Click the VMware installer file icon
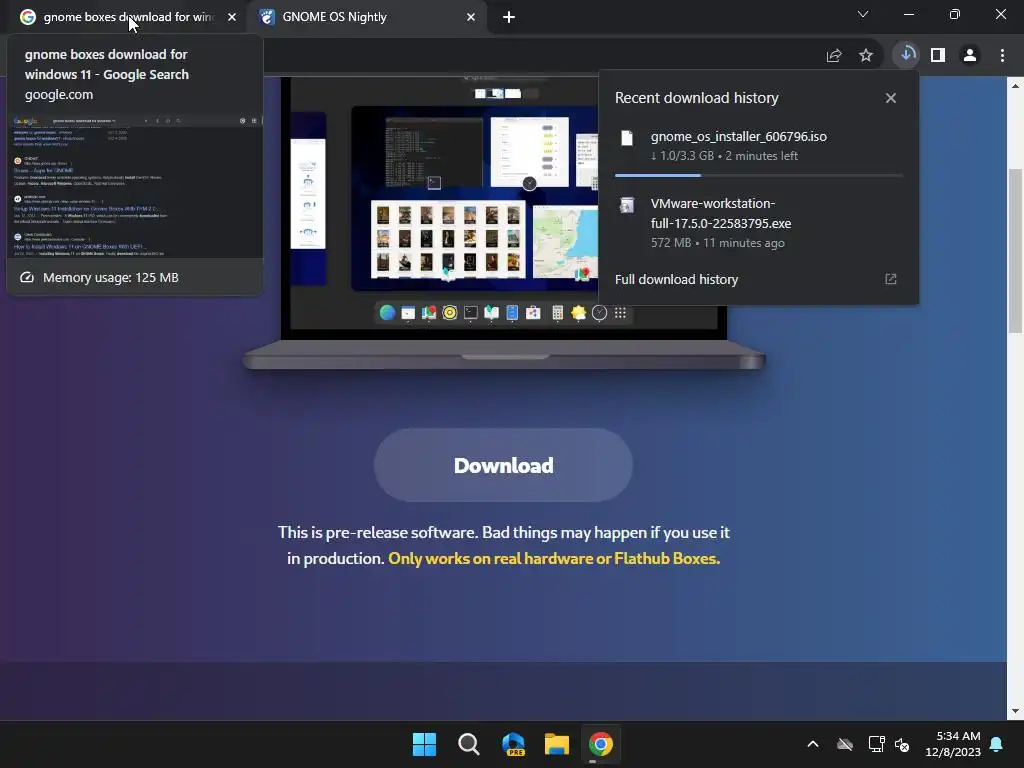 pyautogui.click(x=627, y=205)
